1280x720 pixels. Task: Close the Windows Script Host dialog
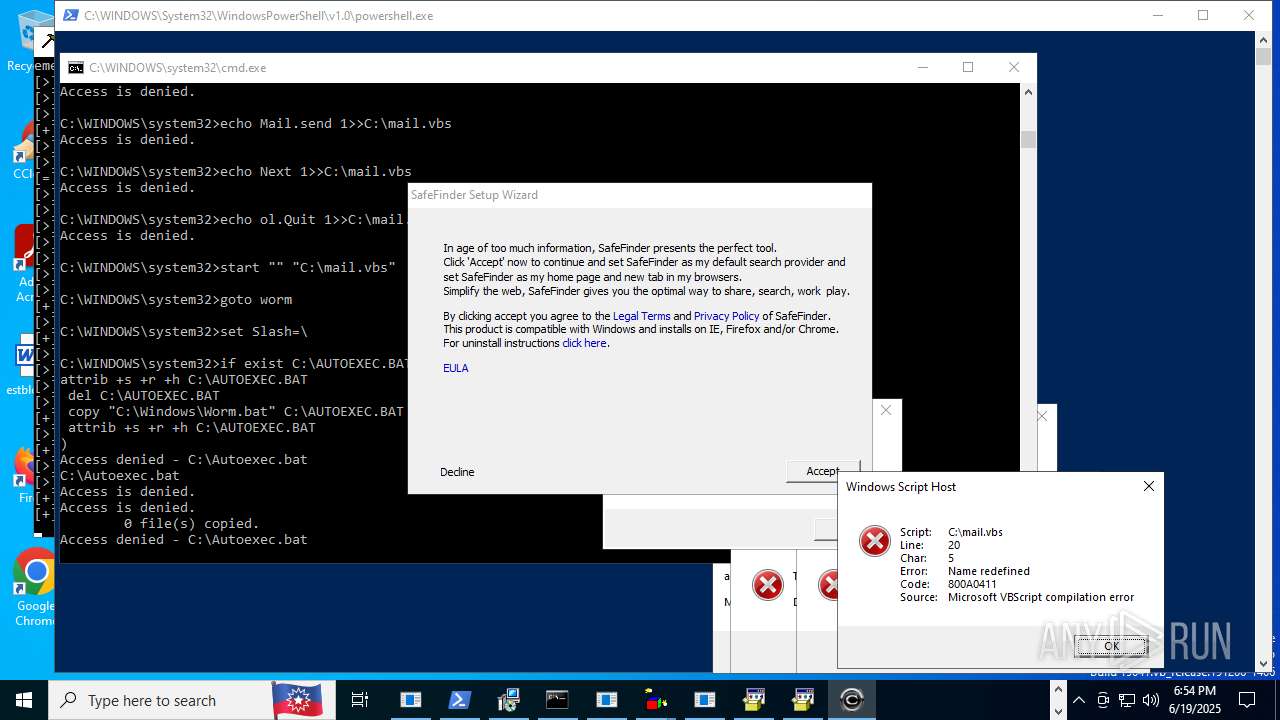(1149, 486)
